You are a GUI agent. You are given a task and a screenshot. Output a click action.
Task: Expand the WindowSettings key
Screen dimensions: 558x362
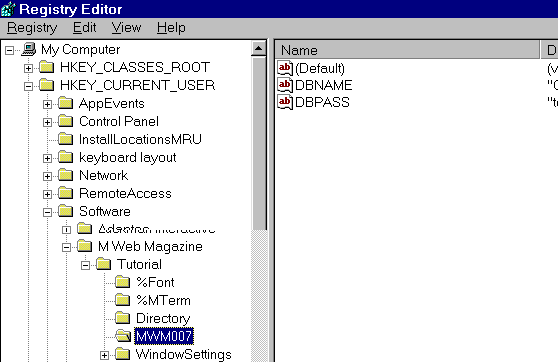point(104,355)
